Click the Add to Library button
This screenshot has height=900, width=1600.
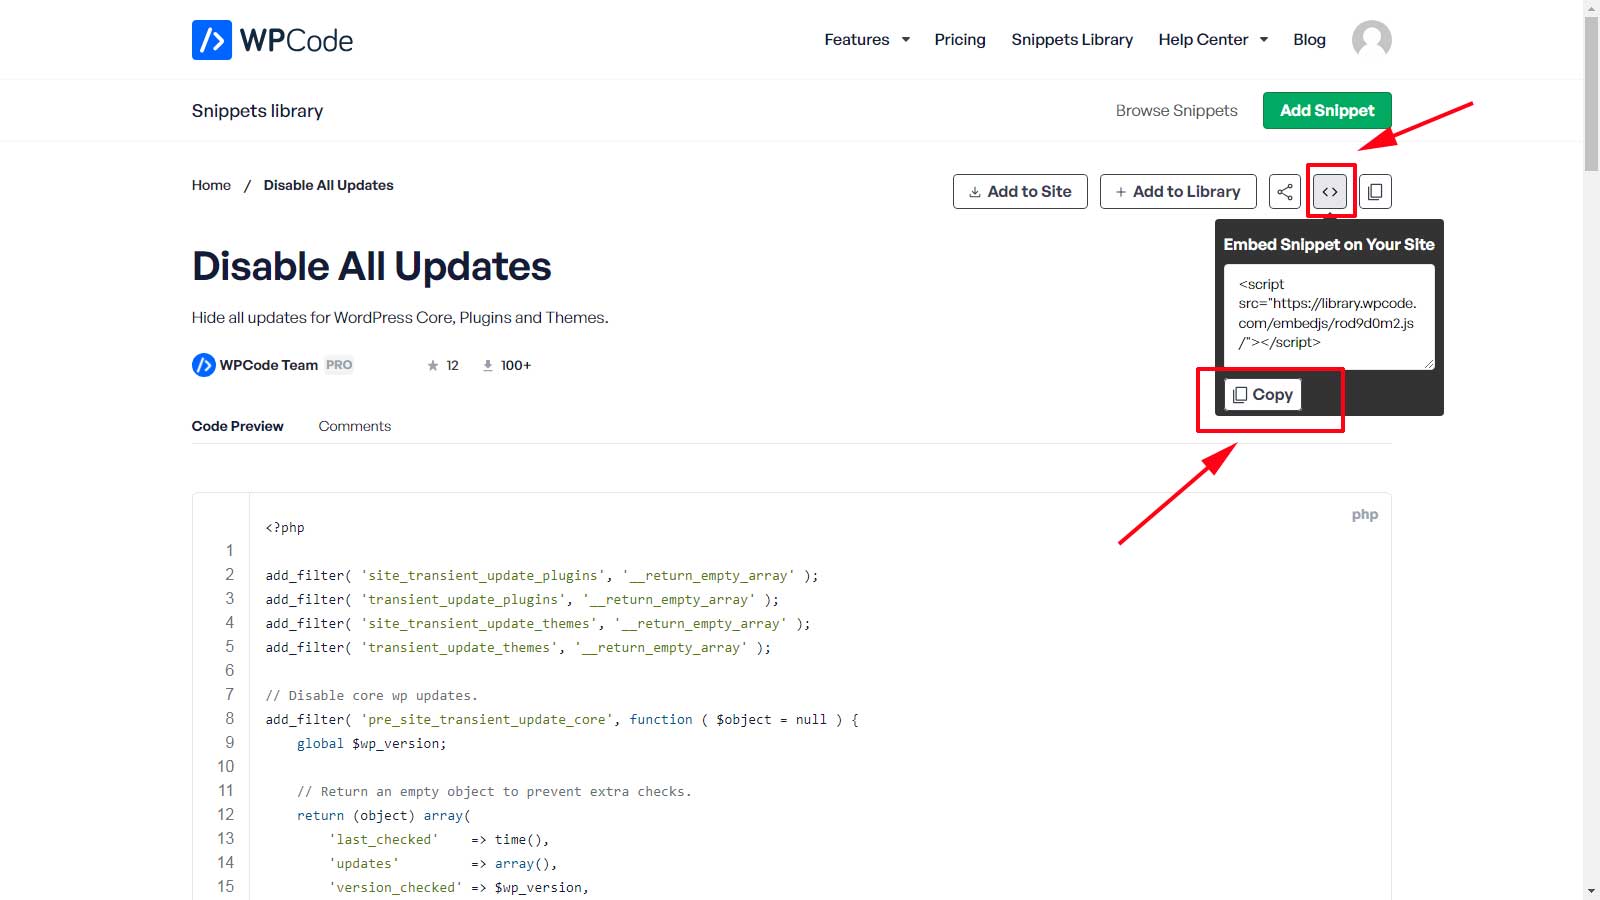click(x=1178, y=191)
